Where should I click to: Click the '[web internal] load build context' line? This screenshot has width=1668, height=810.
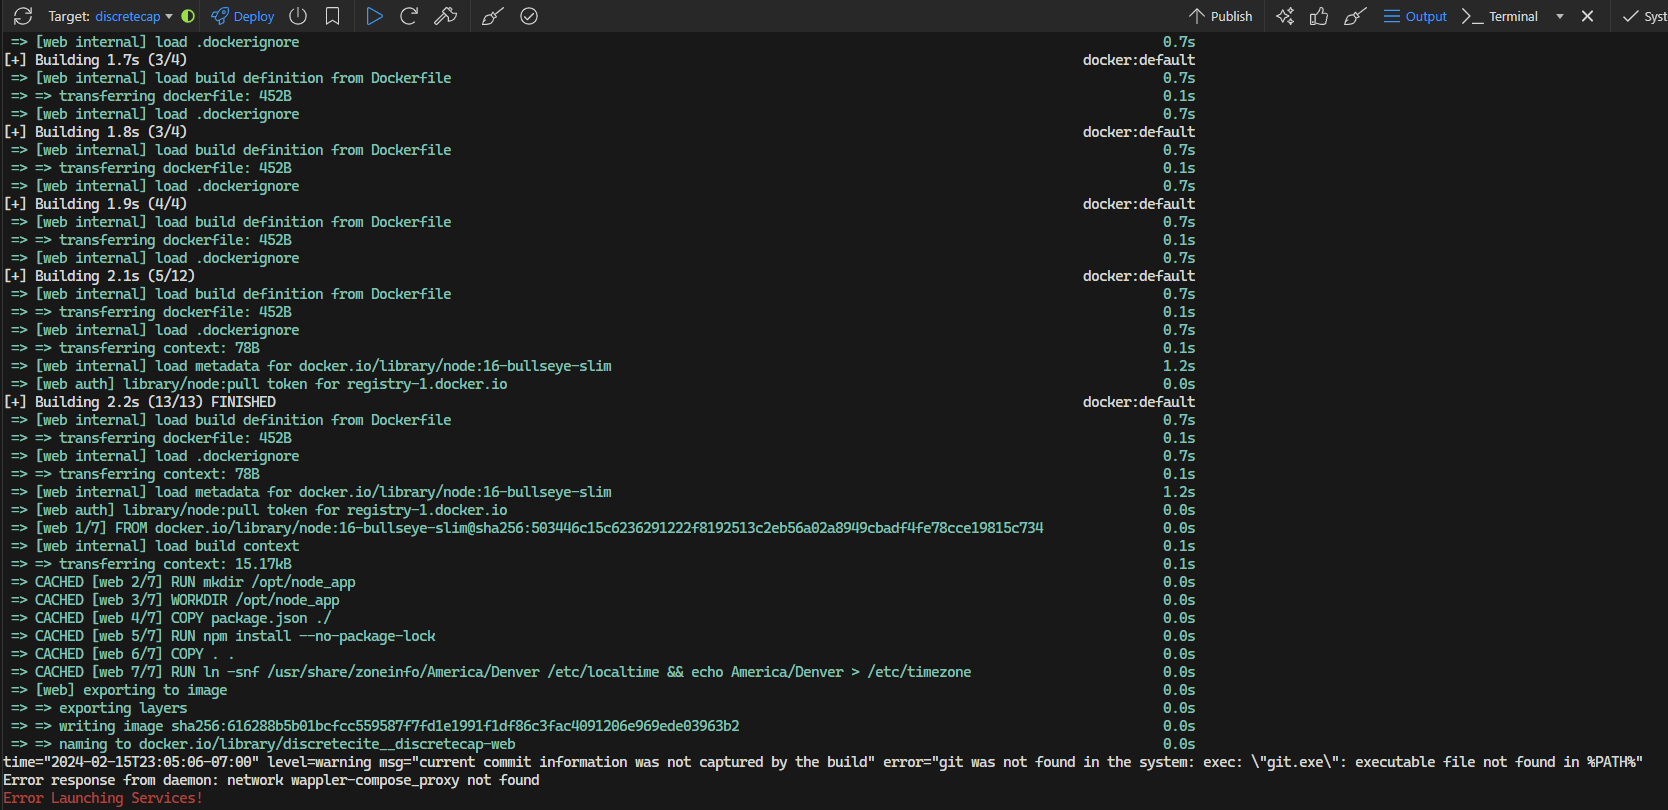pos(155,546)
